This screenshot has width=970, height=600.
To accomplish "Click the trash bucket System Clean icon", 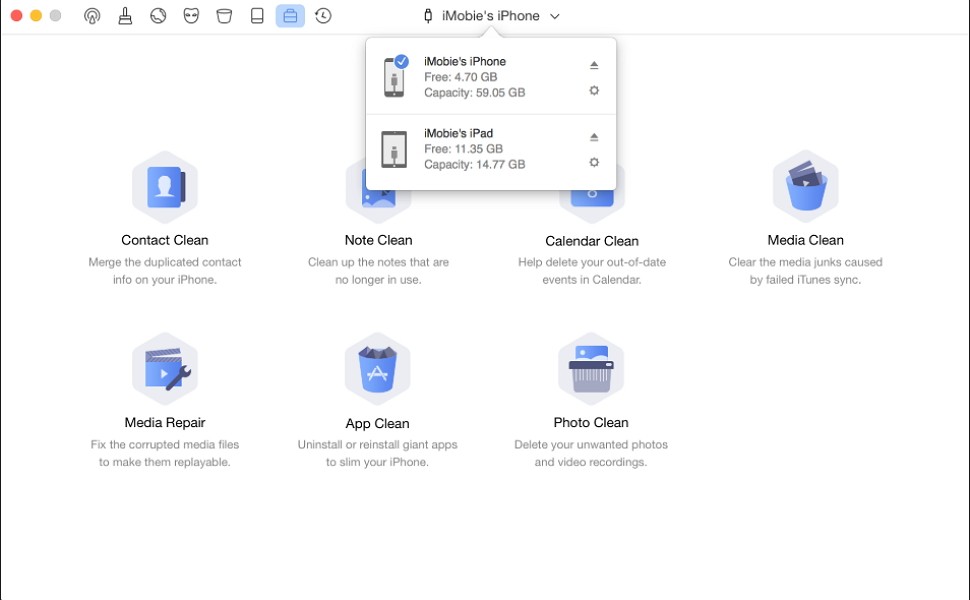I will click(224, 16).
